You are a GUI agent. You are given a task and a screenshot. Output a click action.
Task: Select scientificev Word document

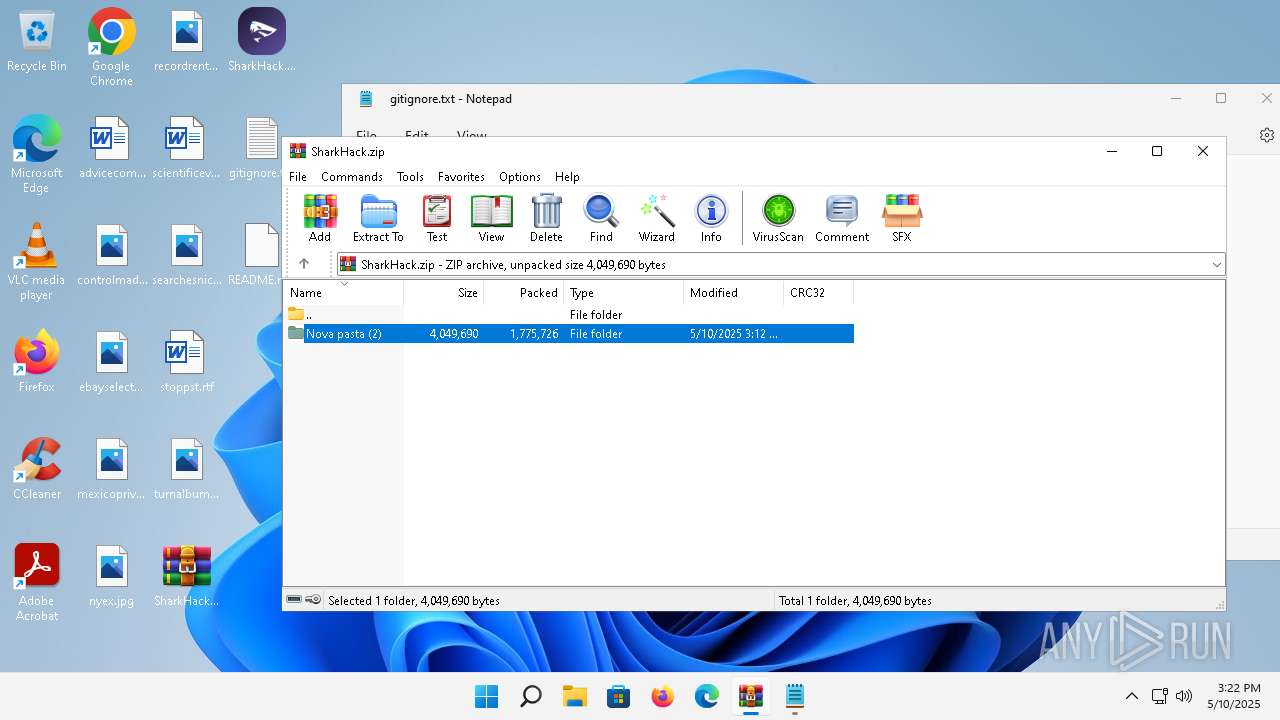click(187, 147)
